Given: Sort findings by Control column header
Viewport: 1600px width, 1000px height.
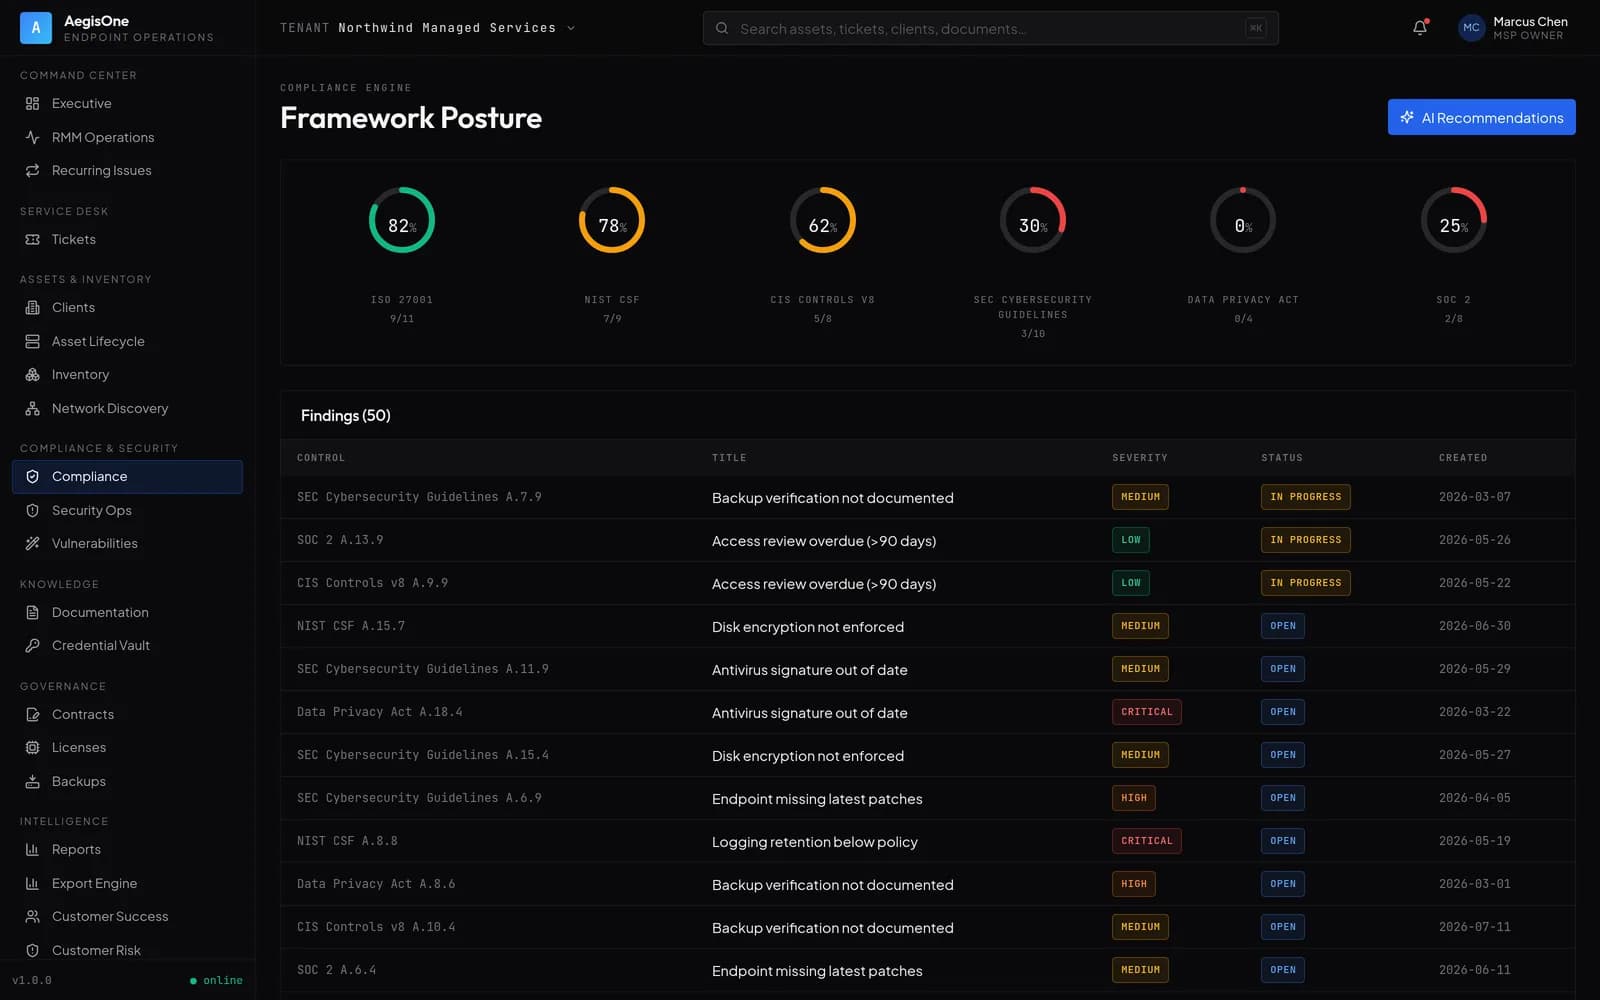Looking at the screenshot, I should (321, 458).
